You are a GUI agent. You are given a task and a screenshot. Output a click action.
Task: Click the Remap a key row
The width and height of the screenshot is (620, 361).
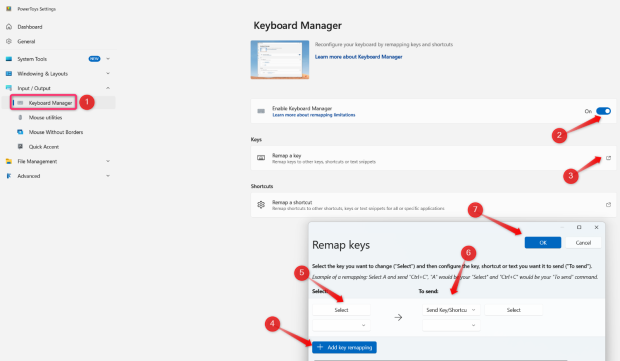[433, 158]
